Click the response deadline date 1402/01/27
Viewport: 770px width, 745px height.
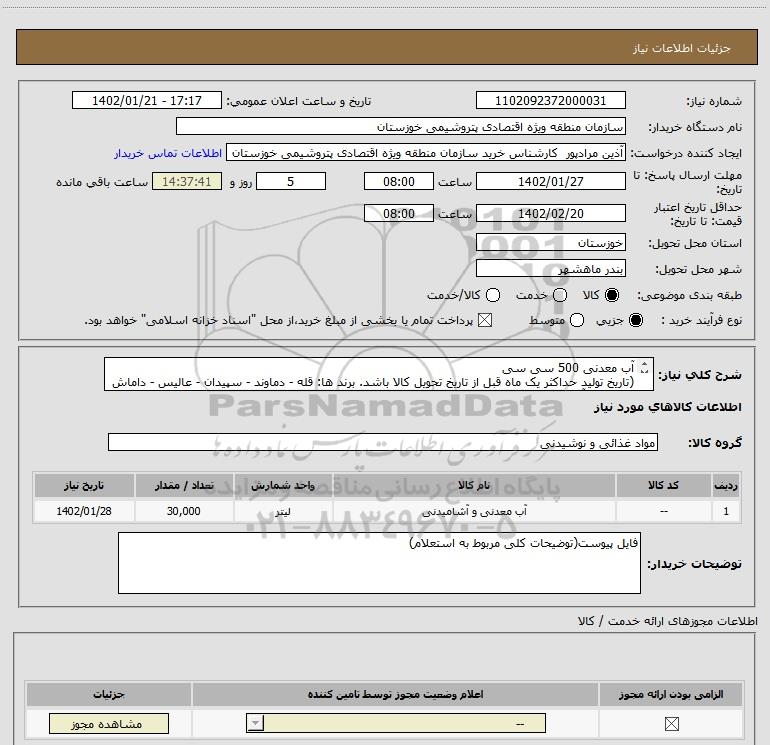coord(550,182)
